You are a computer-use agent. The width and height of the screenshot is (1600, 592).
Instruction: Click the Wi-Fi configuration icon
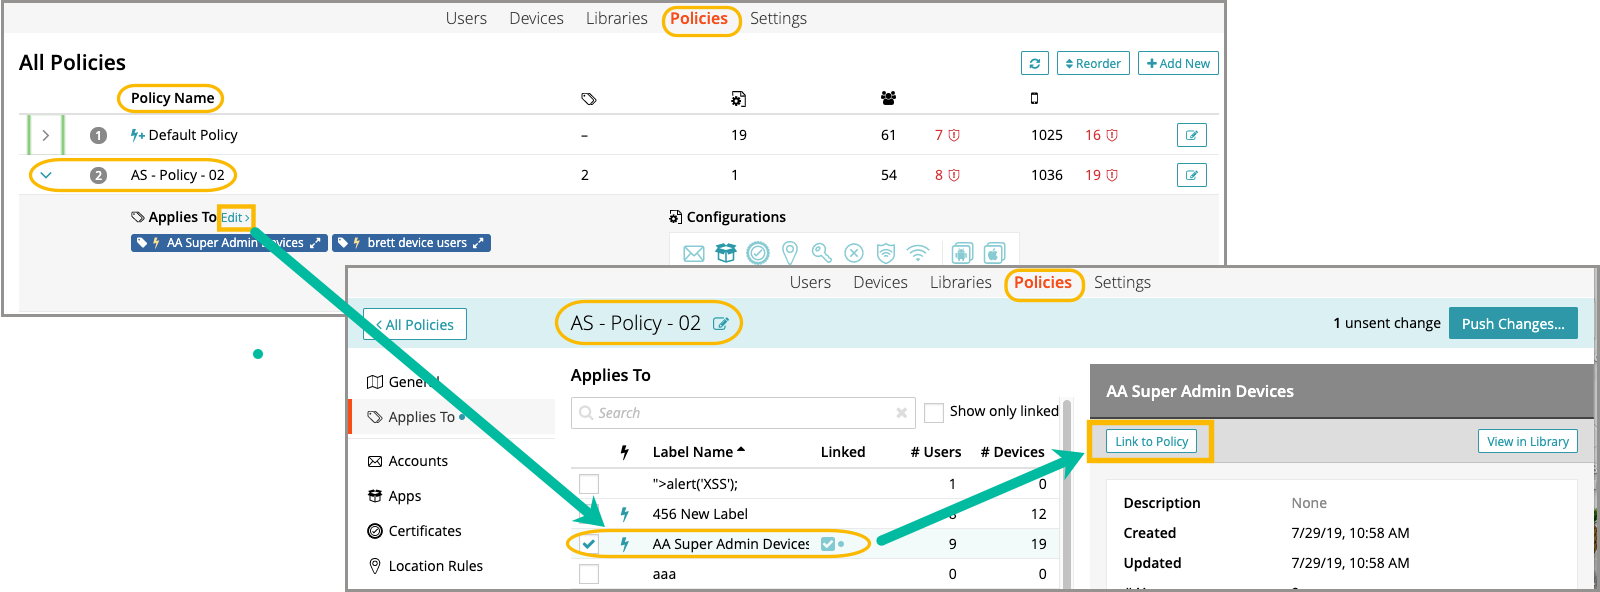click(917, 253)
